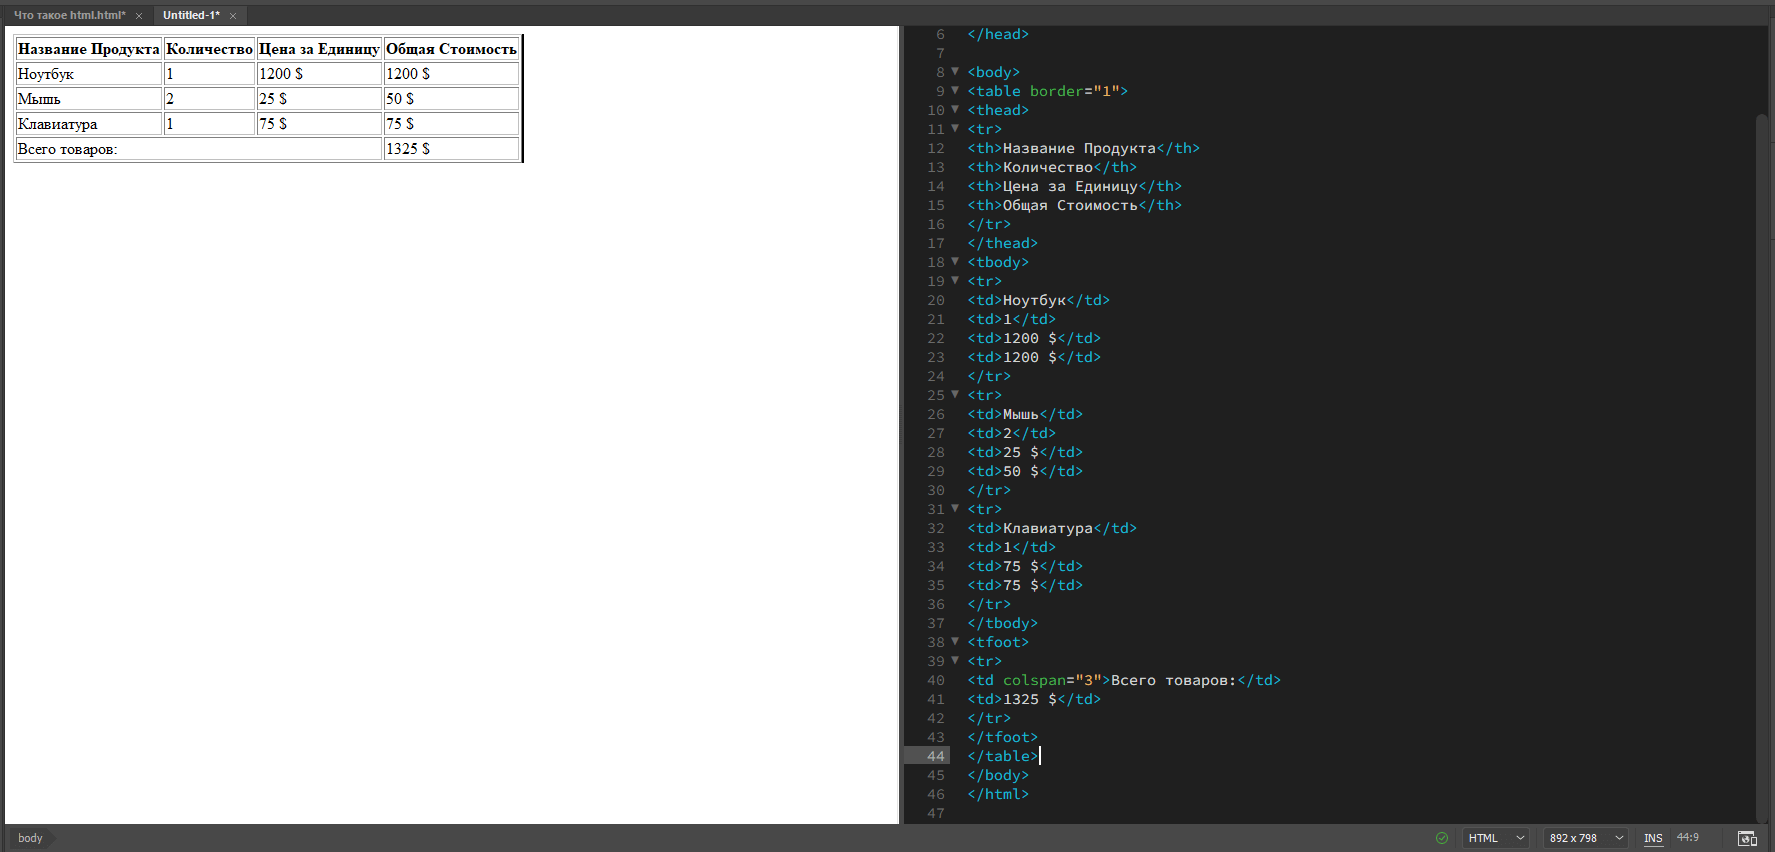Collapse the table tag on line 9
Viewport: 1775px width, 852px height.
pyautogui.click(x=955, y=91)
